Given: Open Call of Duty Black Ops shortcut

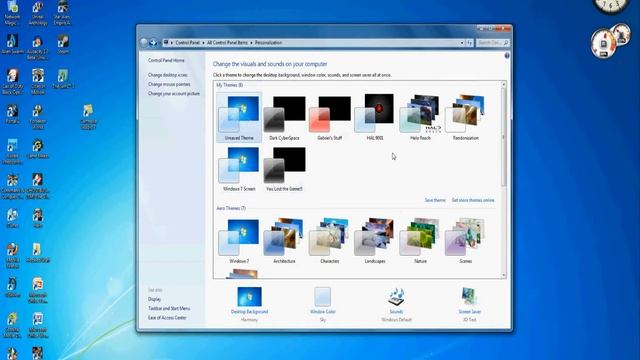Looking at the screenshot, I should [x=12, y=82].
